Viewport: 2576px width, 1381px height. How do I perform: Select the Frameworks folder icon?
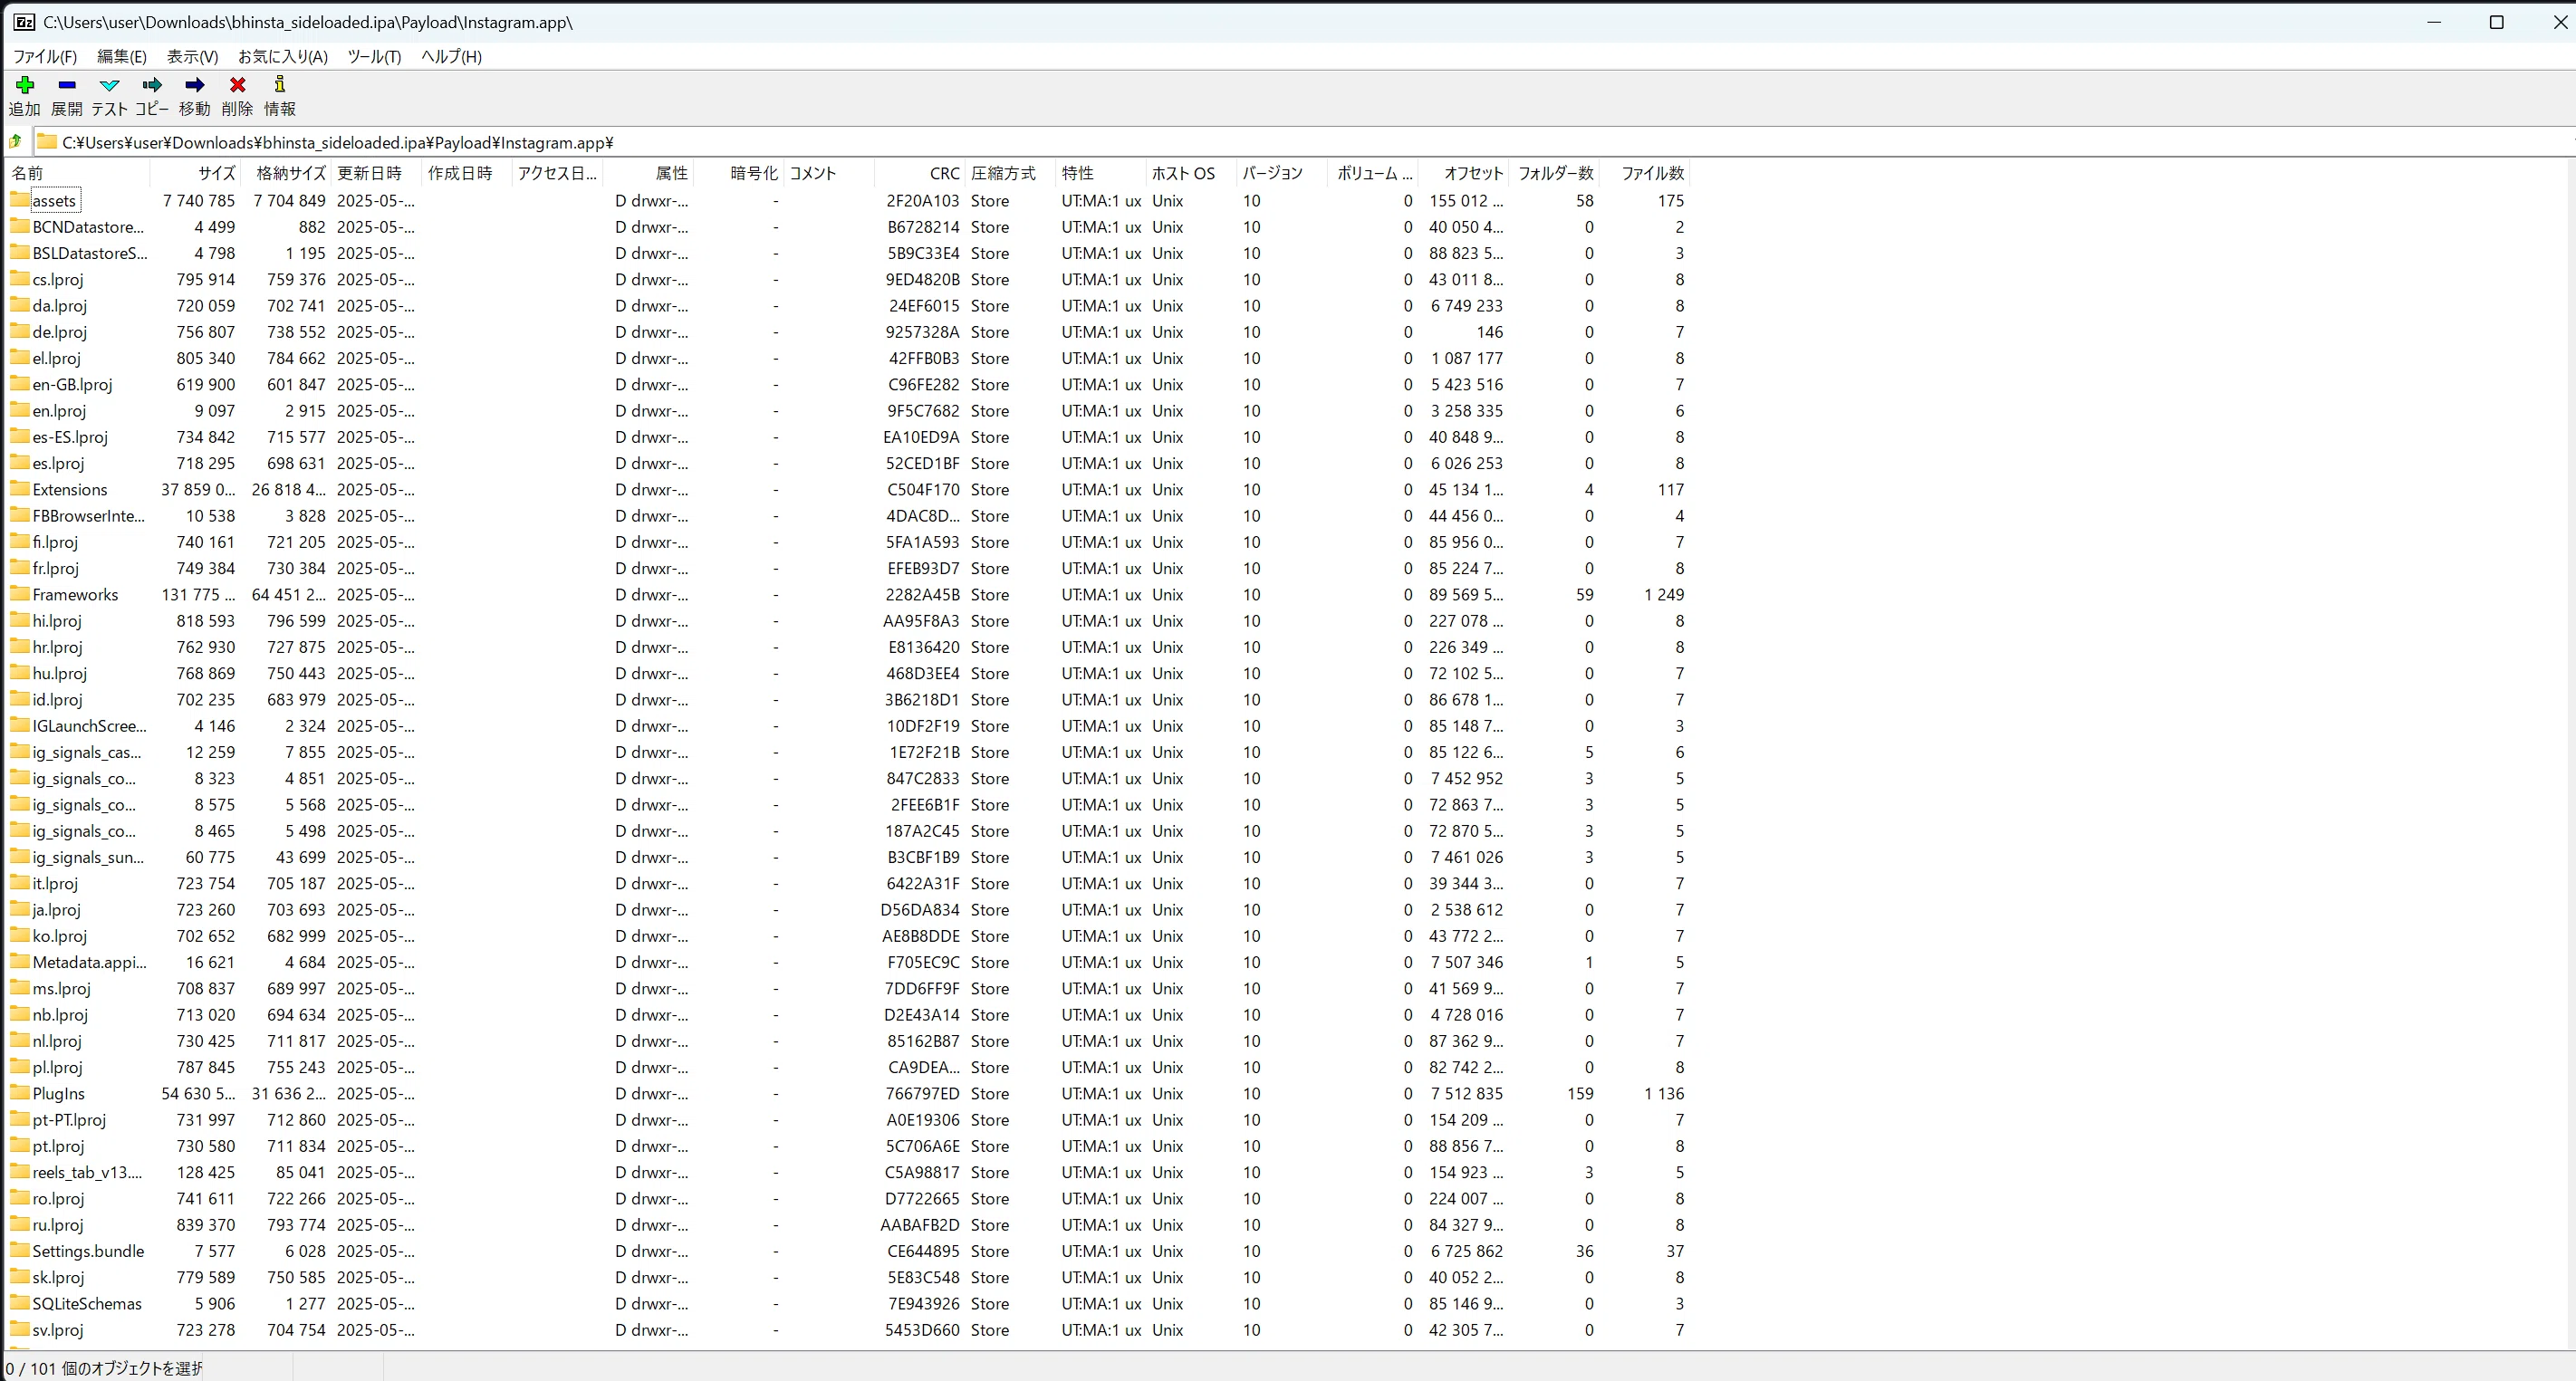20,594
